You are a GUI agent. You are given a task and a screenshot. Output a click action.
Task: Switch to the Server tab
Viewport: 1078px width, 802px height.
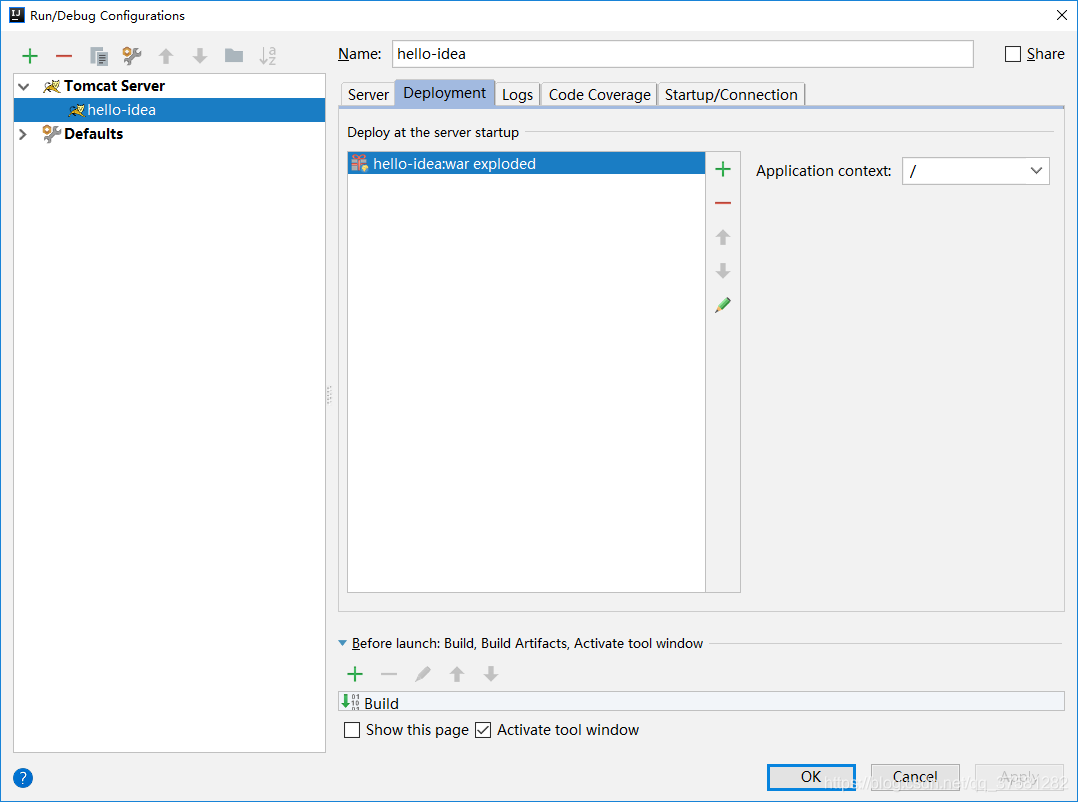[x=368, y=95]
